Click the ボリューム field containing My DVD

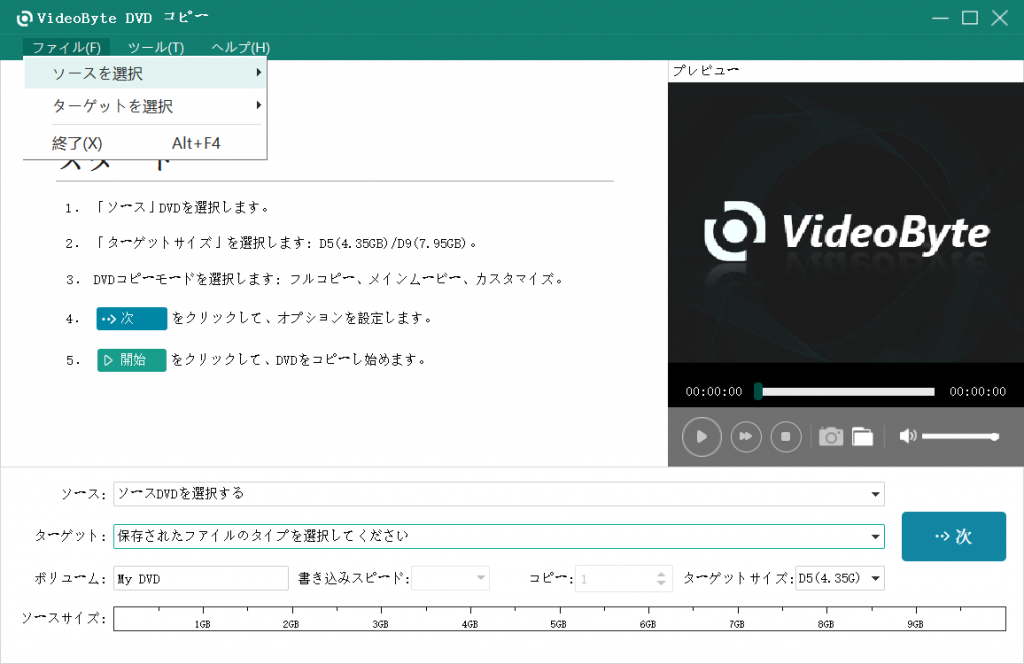click(200, 578)
